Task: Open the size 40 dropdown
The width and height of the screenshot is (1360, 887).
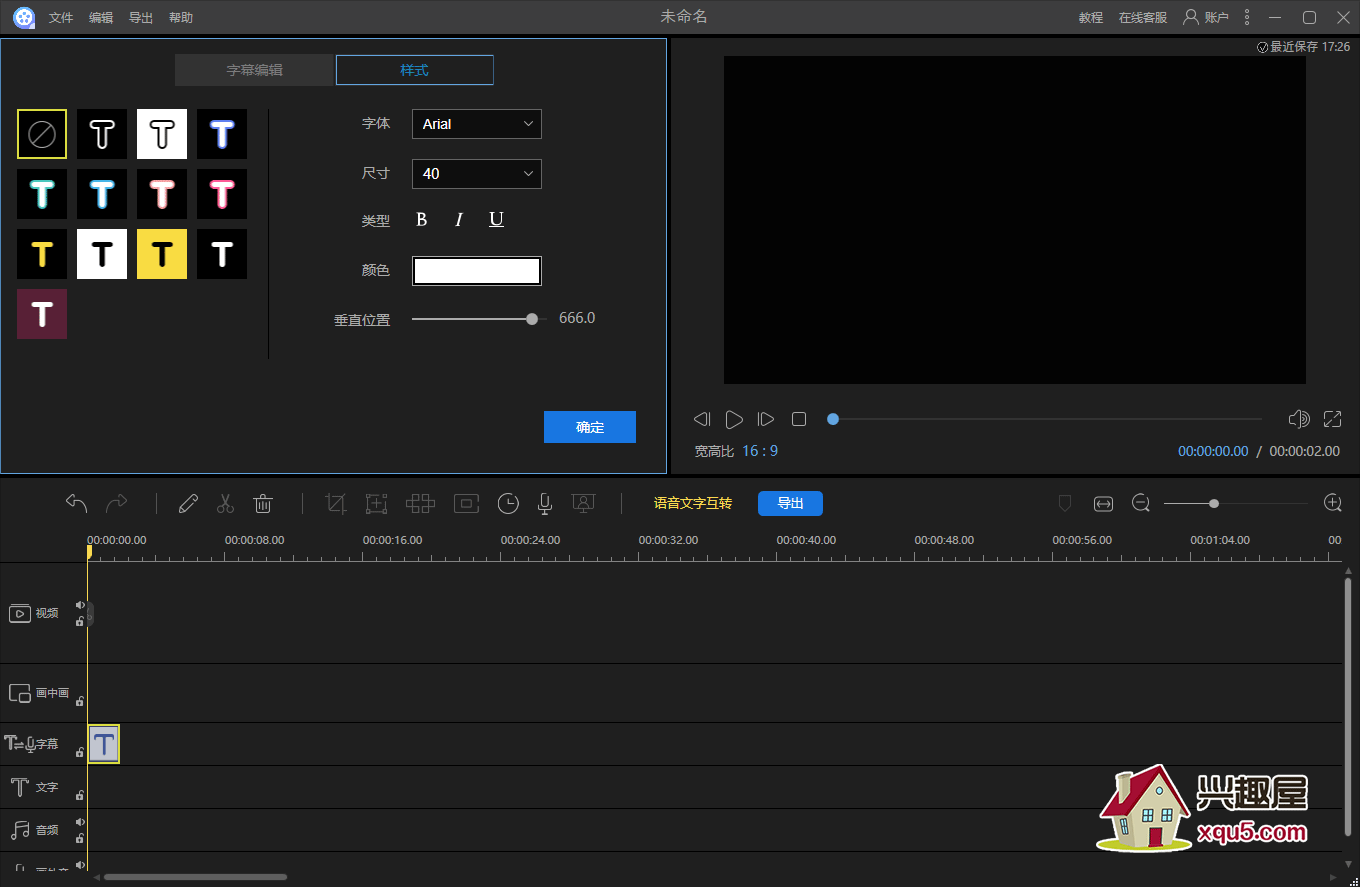Action: point(477,174)
